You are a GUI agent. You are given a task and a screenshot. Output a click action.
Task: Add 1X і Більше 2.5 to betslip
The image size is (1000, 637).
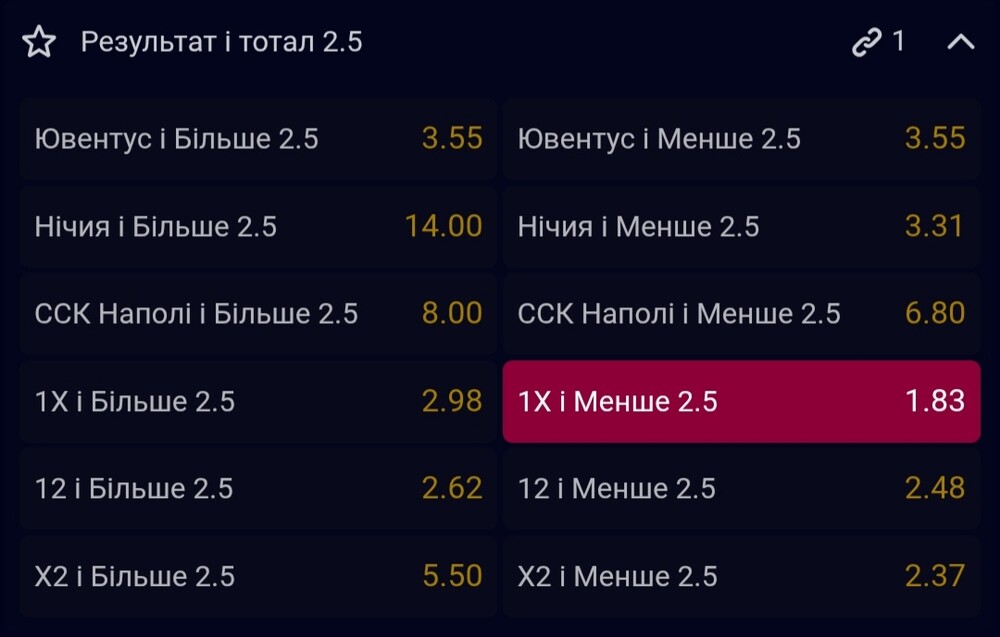click(258, 402)
